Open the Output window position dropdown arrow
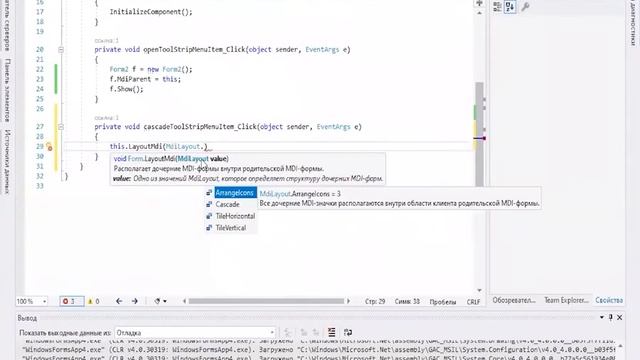The width and height of the screenshot is (640, 360). tap(602, 318)
